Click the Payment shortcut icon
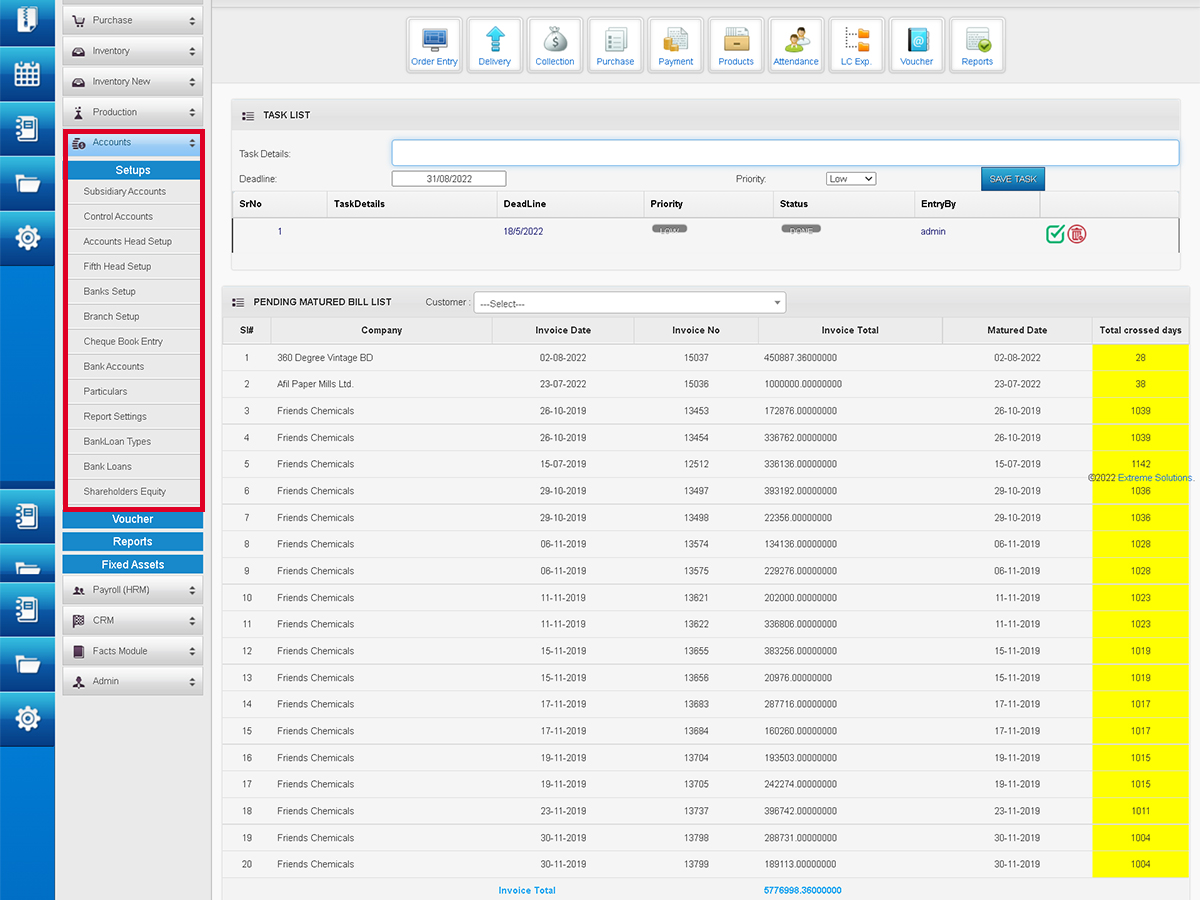Viewport: 1200px width, 900px height. coord(676,45)
